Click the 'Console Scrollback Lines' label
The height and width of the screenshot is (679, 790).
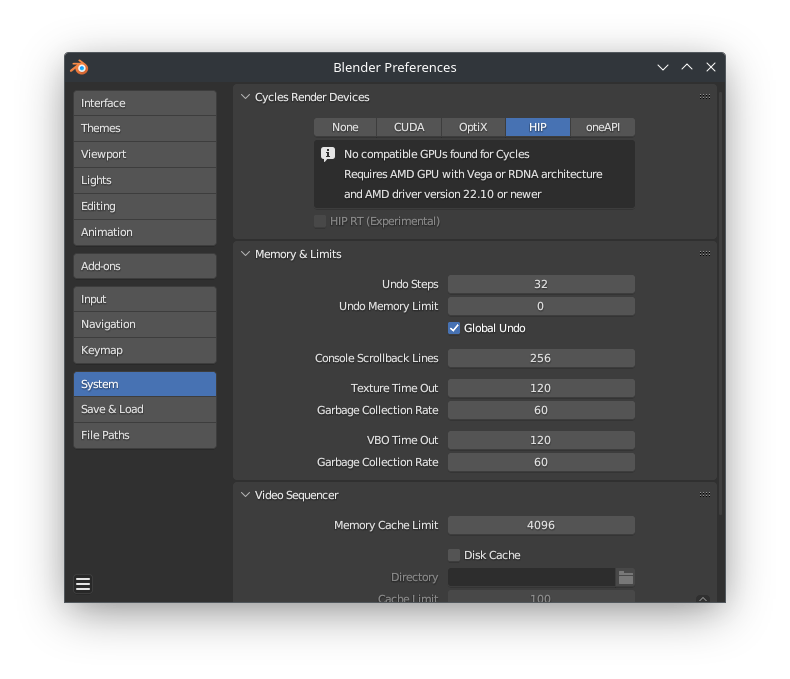[x=376, y=358]
